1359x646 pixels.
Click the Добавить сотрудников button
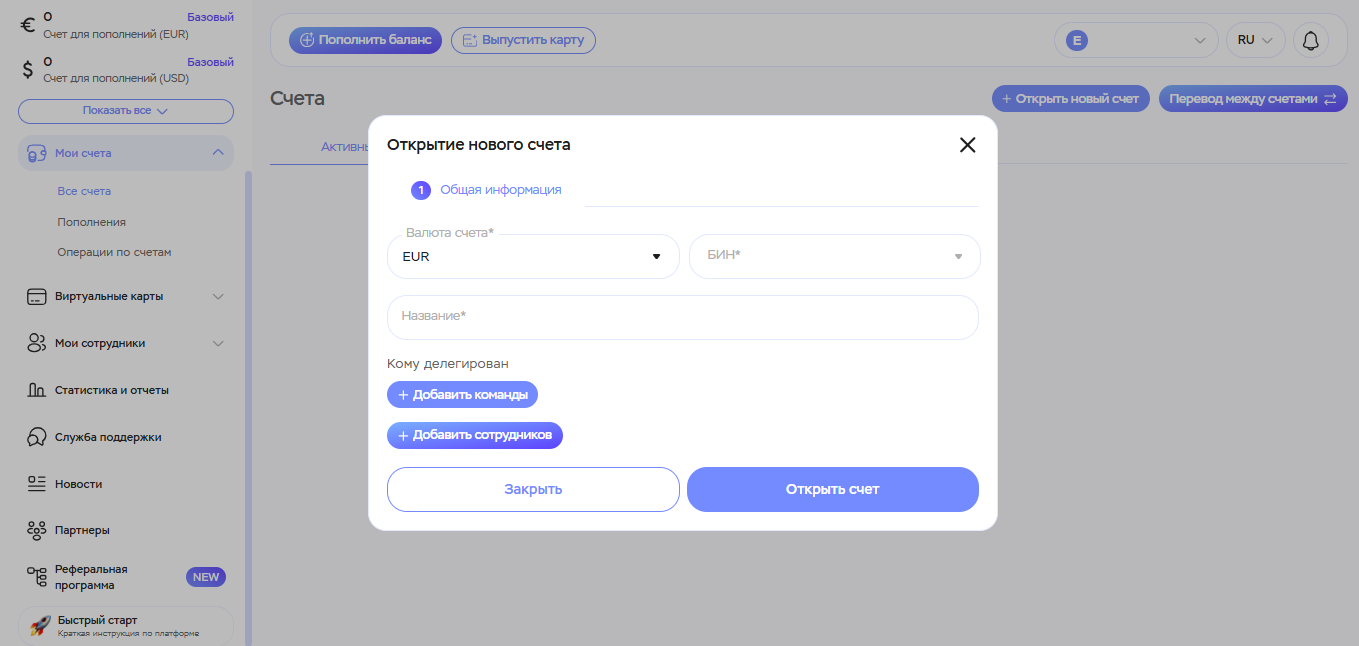[475, 436]
